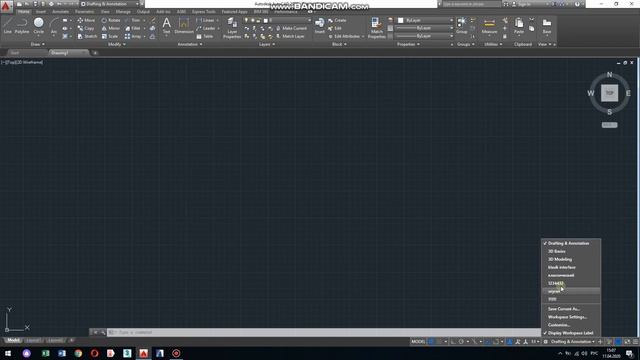Toggle grid display in status bar
640x360 pixels.
[x=431, y=342]
